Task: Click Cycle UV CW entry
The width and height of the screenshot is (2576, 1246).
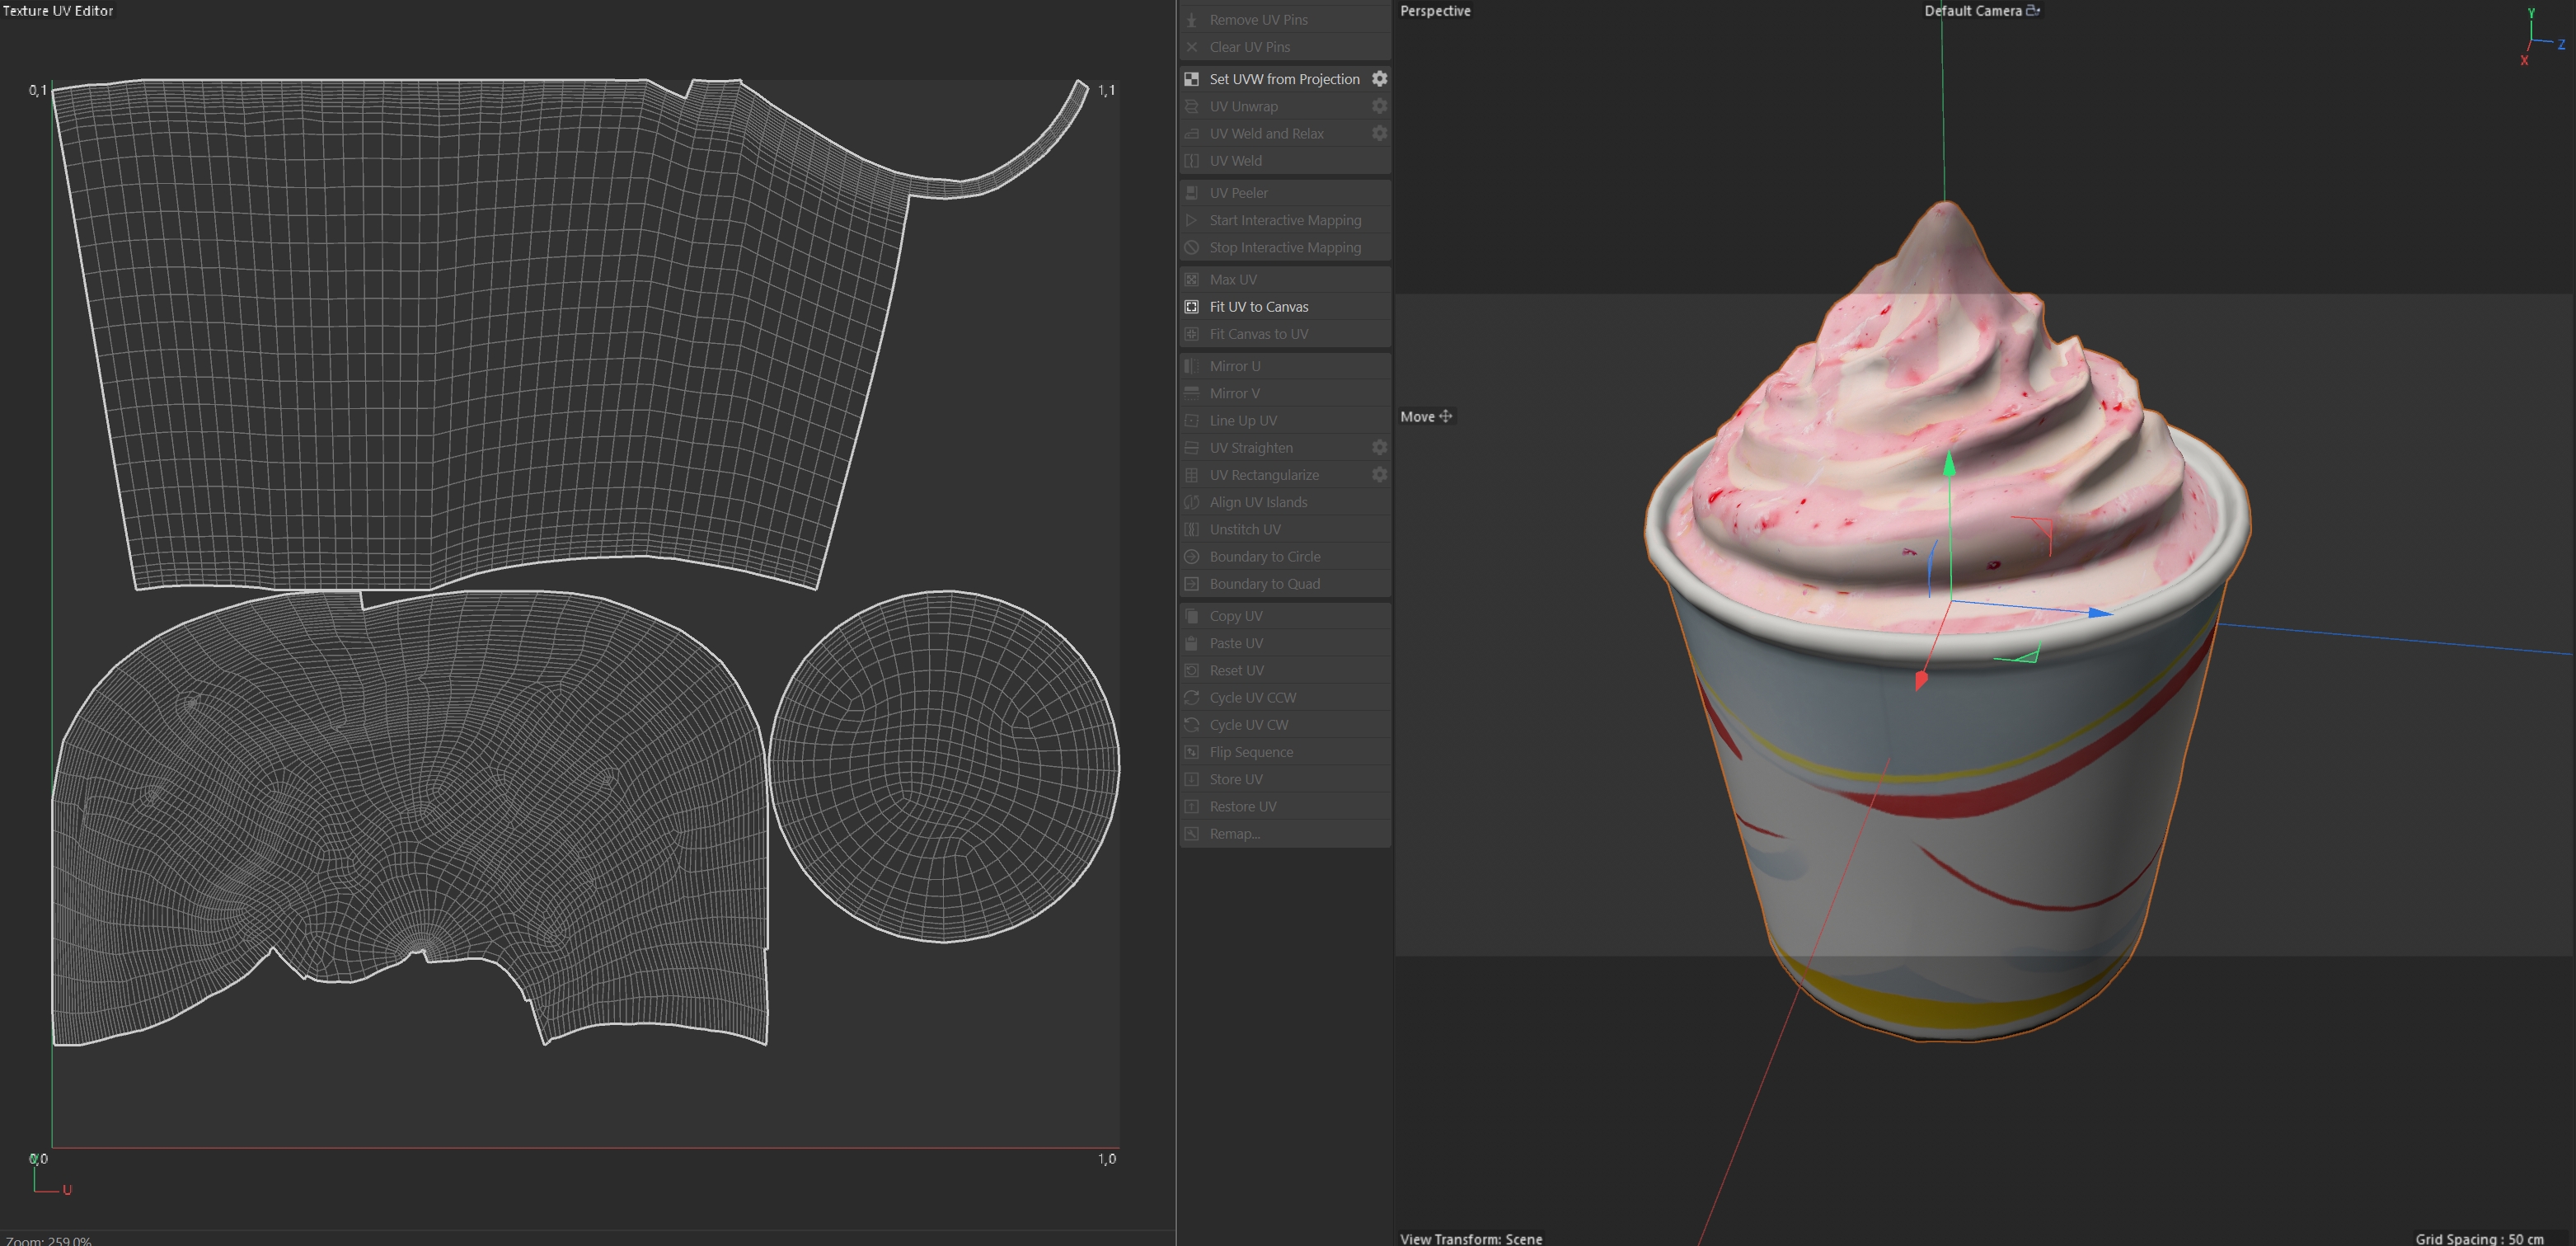Action: pos(1248,724)
